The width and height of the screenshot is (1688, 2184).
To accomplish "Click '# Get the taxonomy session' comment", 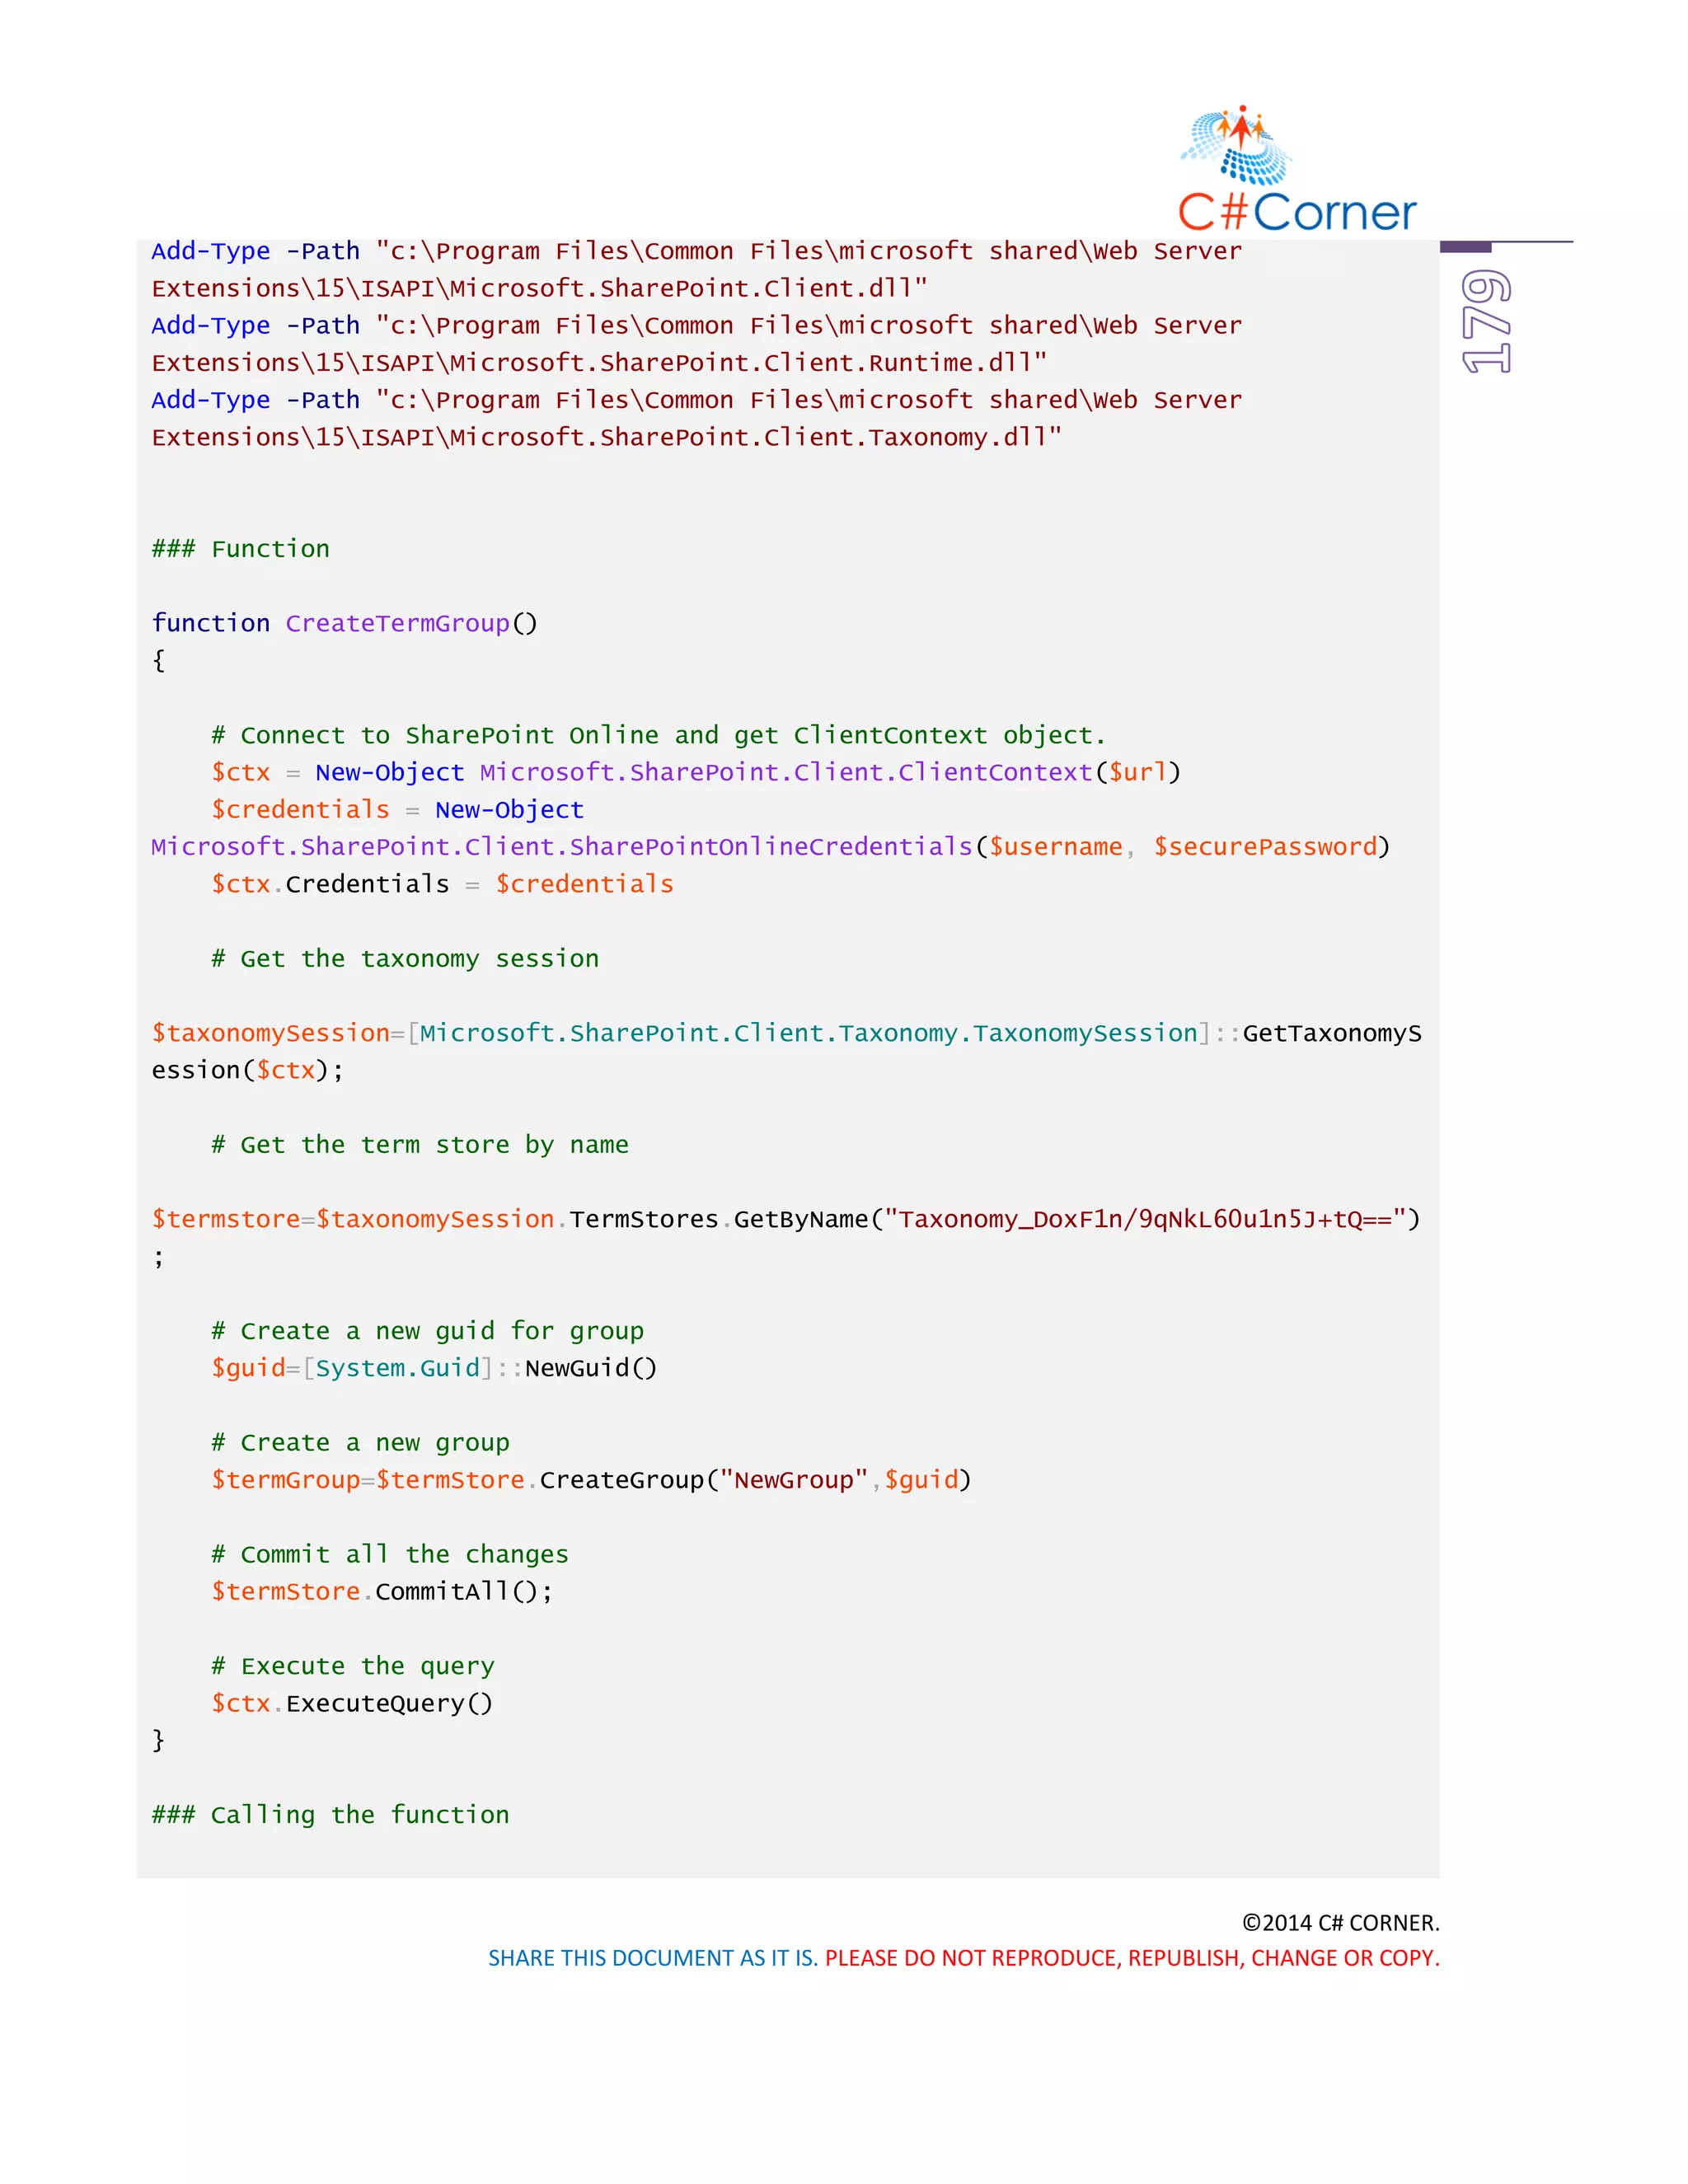I will [405, 959].
